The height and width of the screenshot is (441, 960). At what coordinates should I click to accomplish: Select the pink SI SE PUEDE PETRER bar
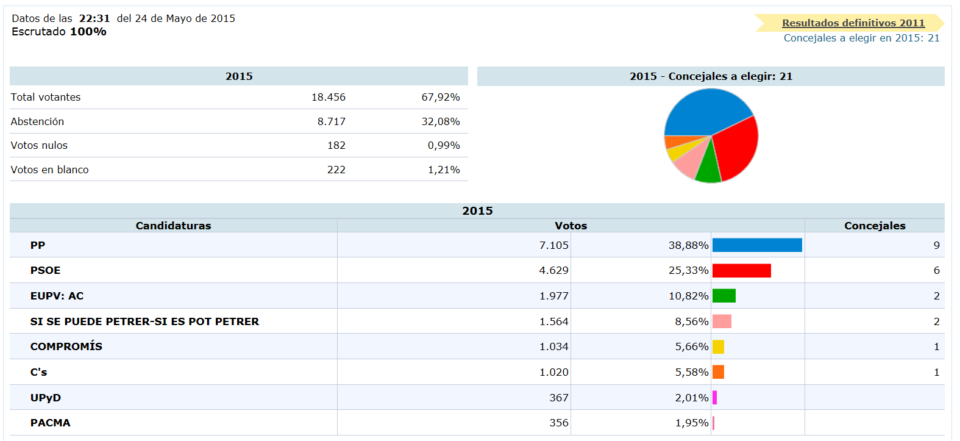pos(722,322)
